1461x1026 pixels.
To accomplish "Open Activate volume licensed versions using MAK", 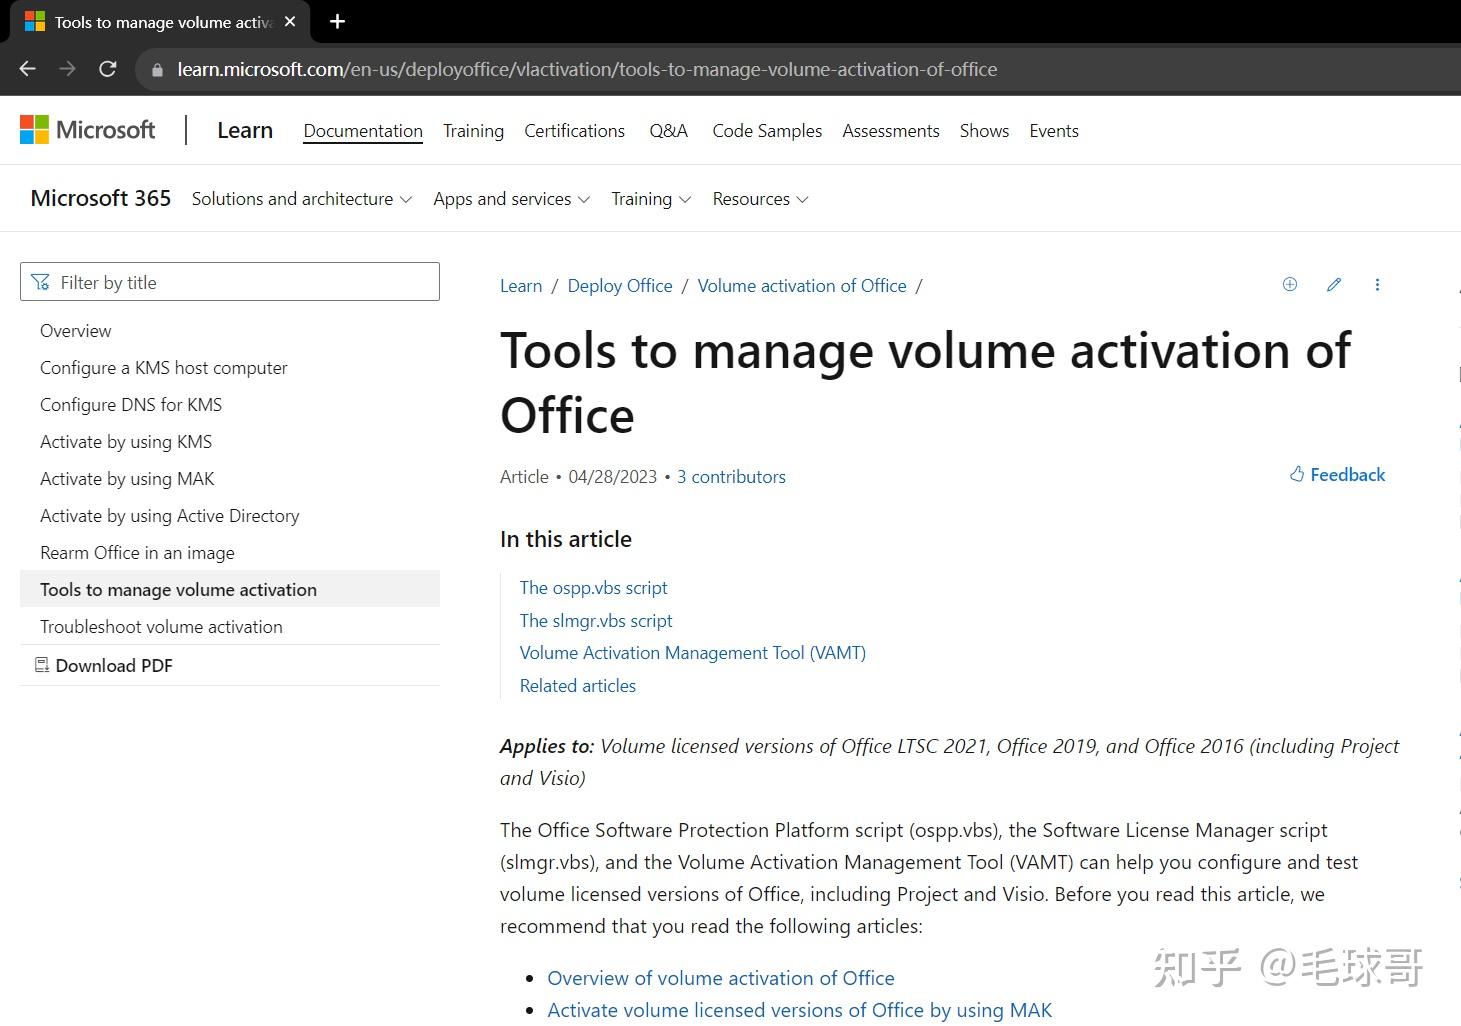I will pos(800,1010).
